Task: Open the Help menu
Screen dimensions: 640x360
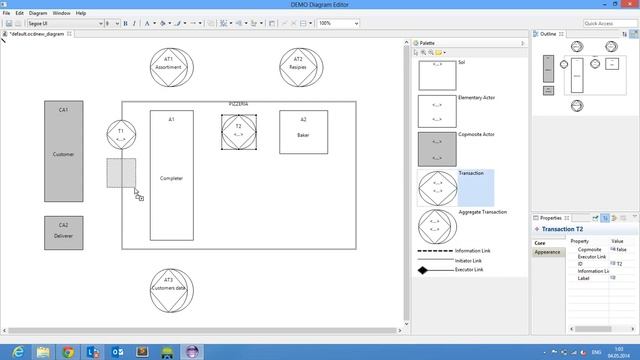Action: (x=81, y=13)
